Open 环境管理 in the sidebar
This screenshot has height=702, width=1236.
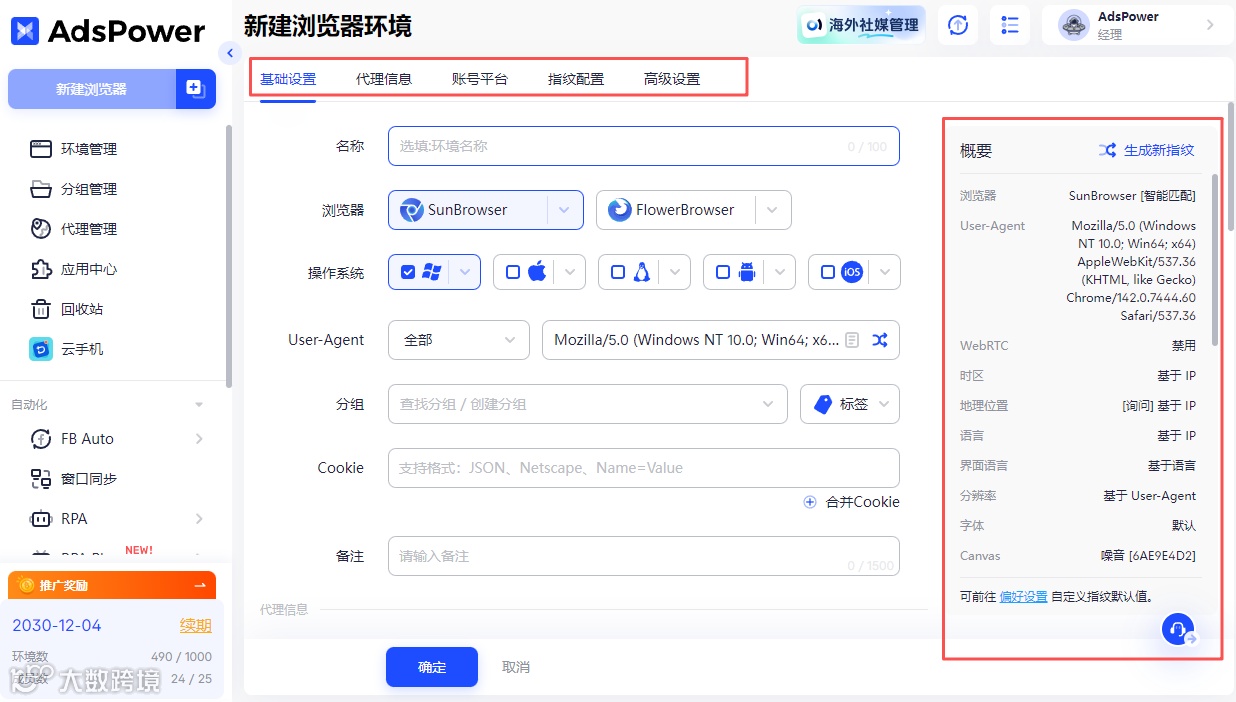(88, 149)
